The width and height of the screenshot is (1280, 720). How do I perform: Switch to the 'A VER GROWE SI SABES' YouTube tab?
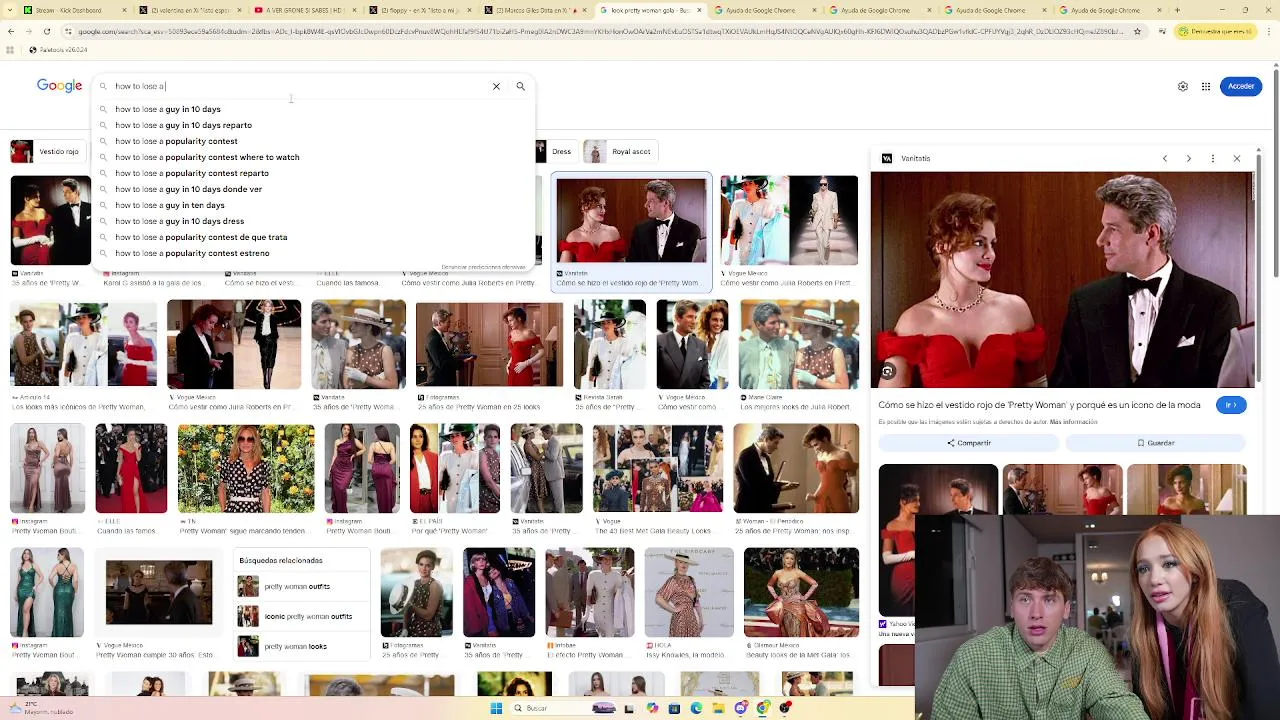(305, 10)
